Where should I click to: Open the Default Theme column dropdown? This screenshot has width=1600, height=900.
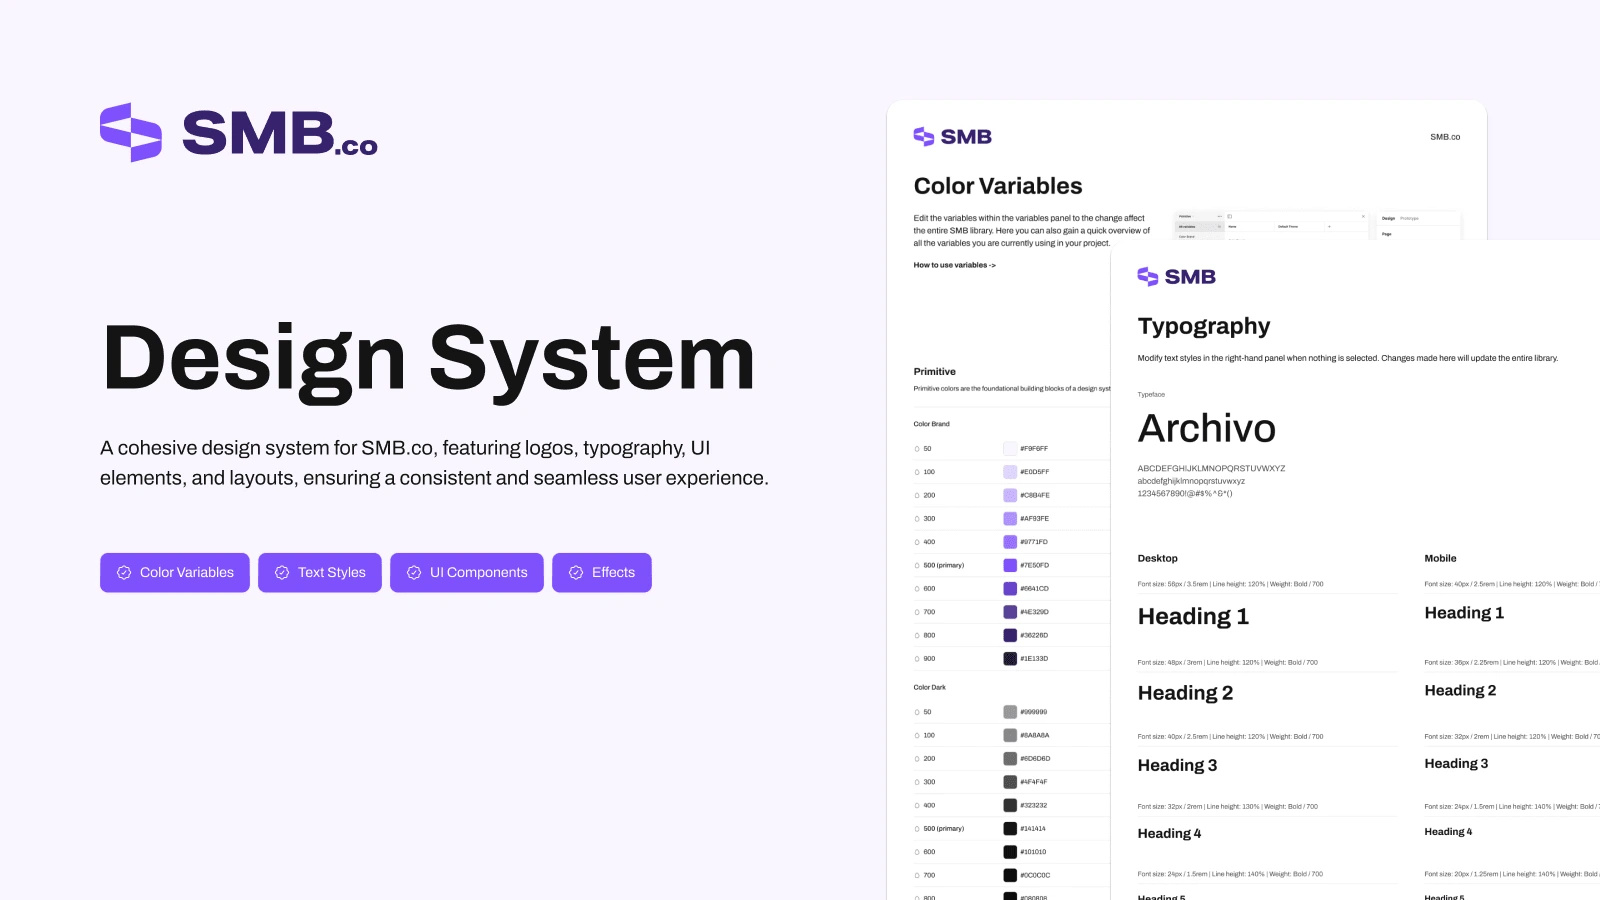(1288, 227)
